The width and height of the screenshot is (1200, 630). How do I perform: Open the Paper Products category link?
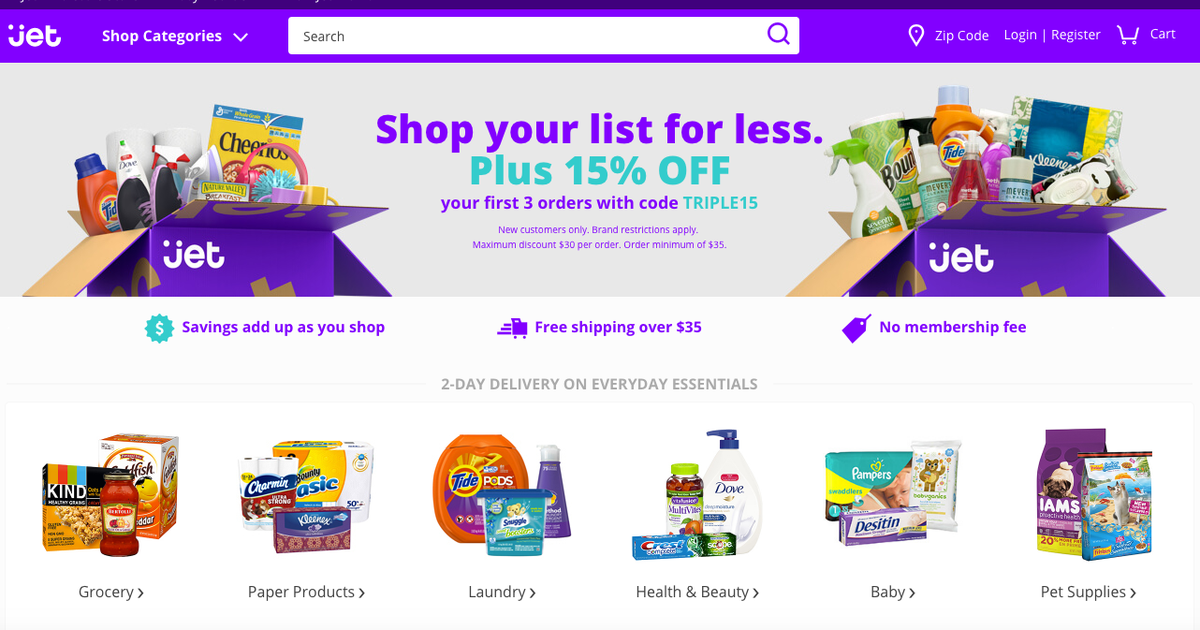306,592
